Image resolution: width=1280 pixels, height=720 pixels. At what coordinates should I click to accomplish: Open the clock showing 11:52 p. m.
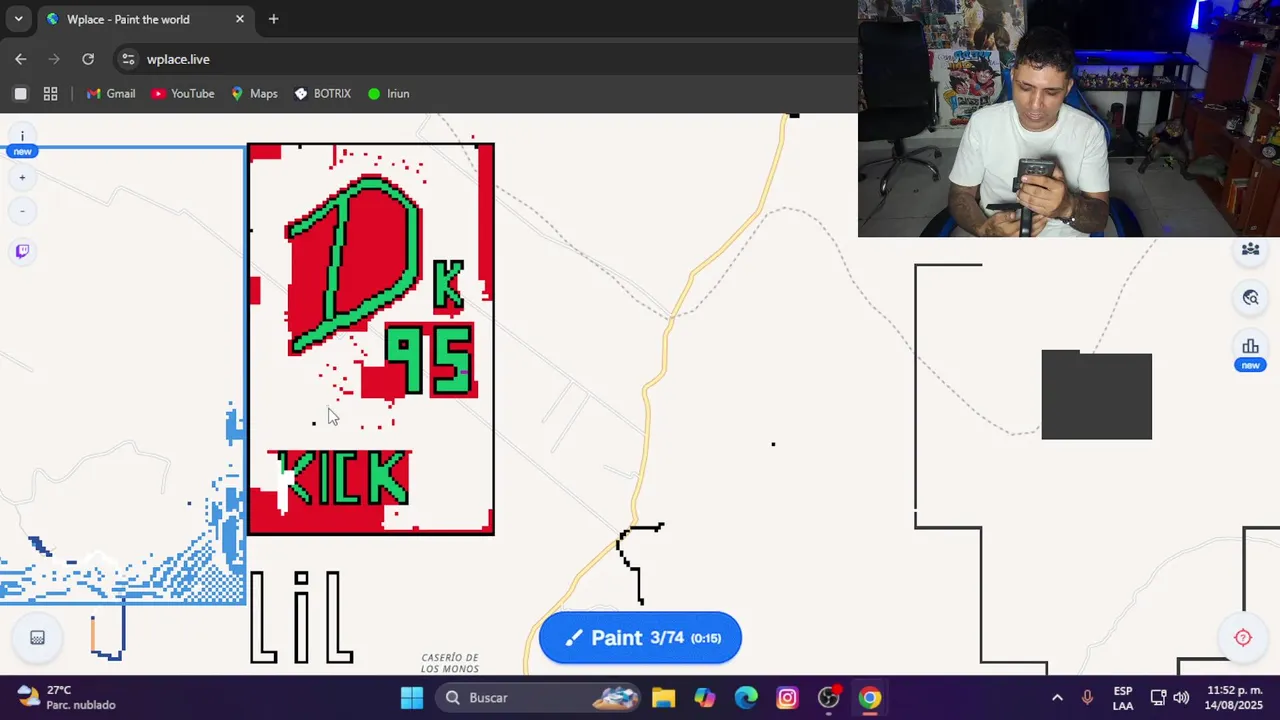point(1235,698)
